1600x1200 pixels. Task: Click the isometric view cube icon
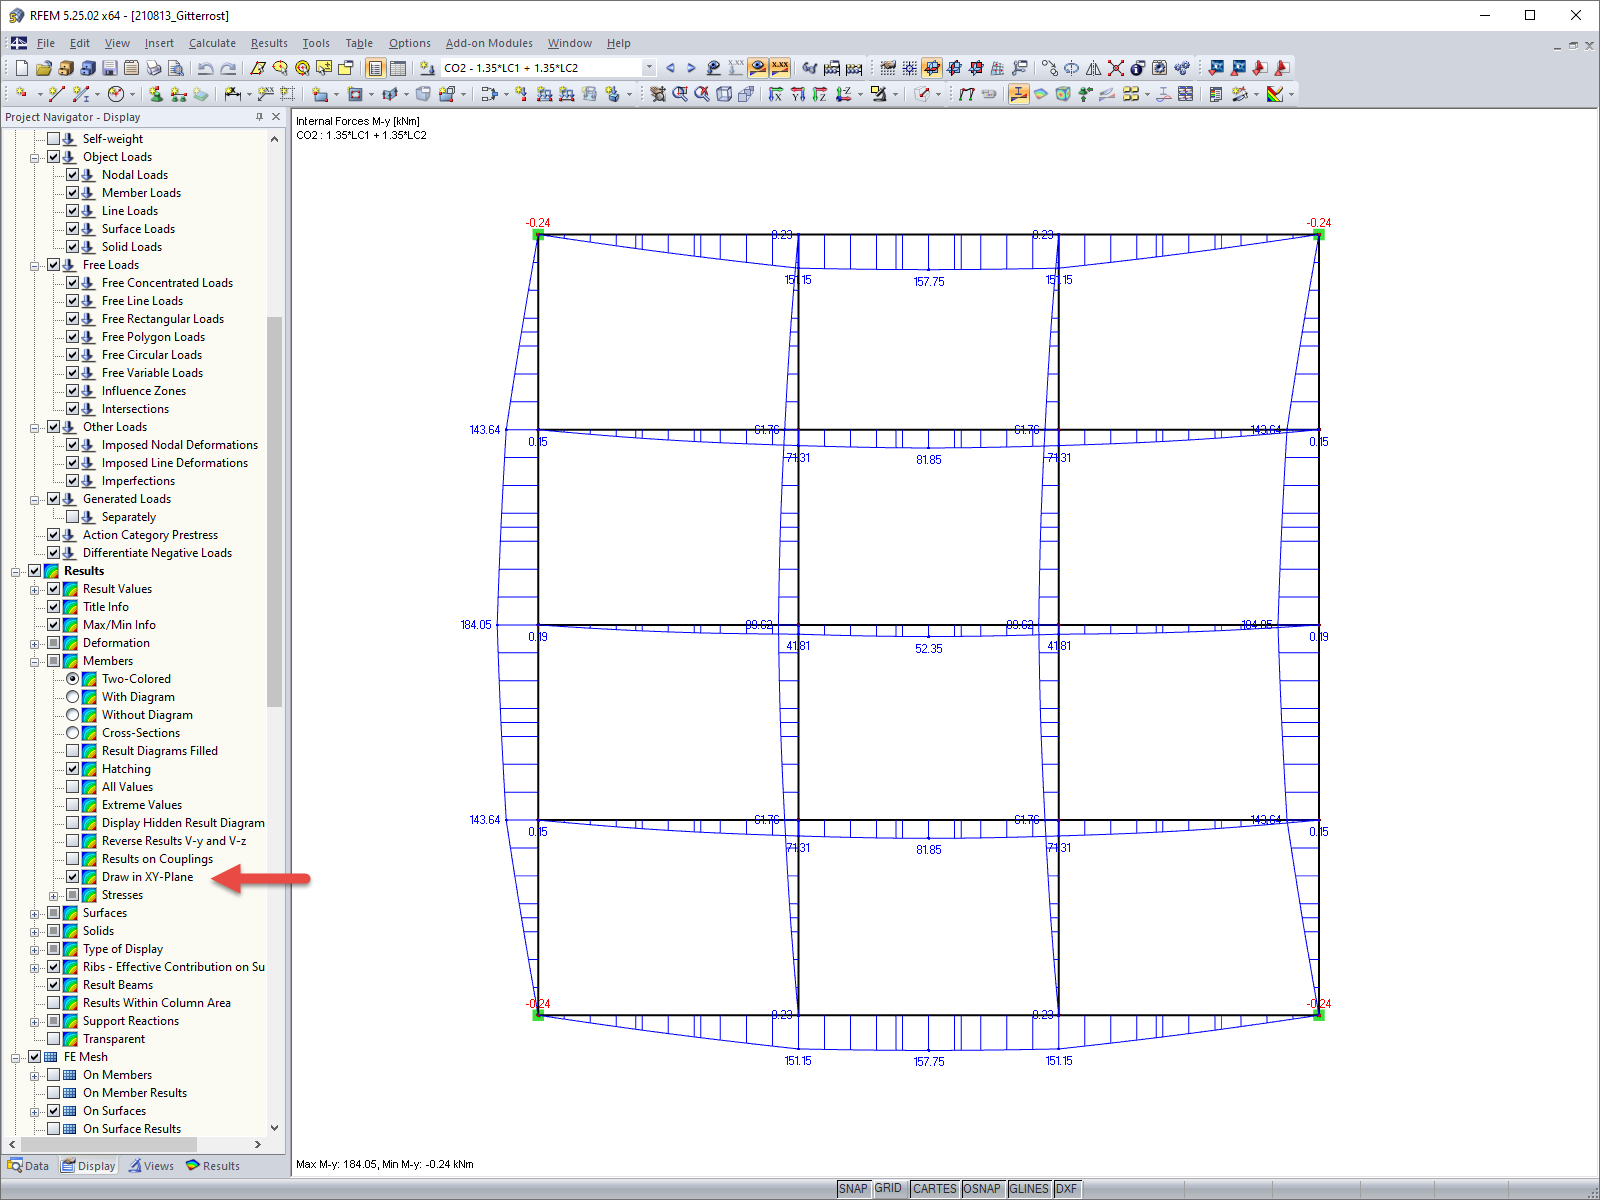724,94
